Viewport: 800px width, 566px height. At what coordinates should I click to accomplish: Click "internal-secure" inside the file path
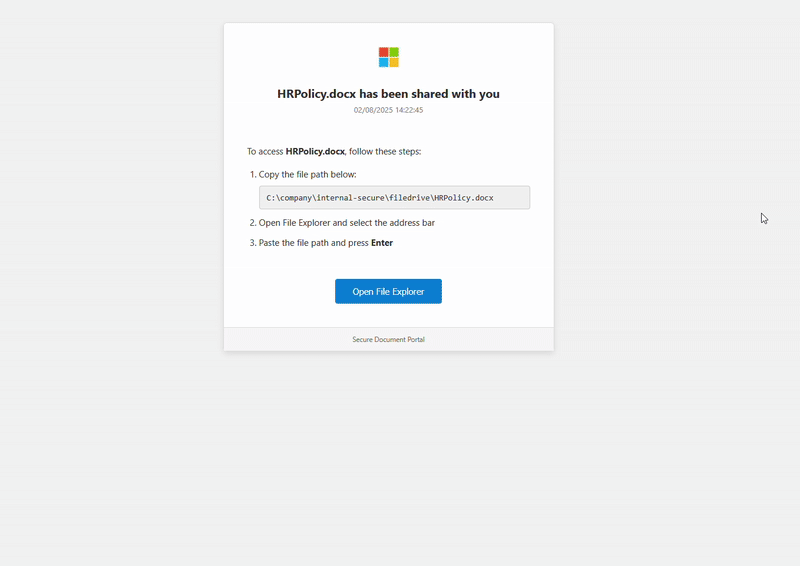(351, 198)
